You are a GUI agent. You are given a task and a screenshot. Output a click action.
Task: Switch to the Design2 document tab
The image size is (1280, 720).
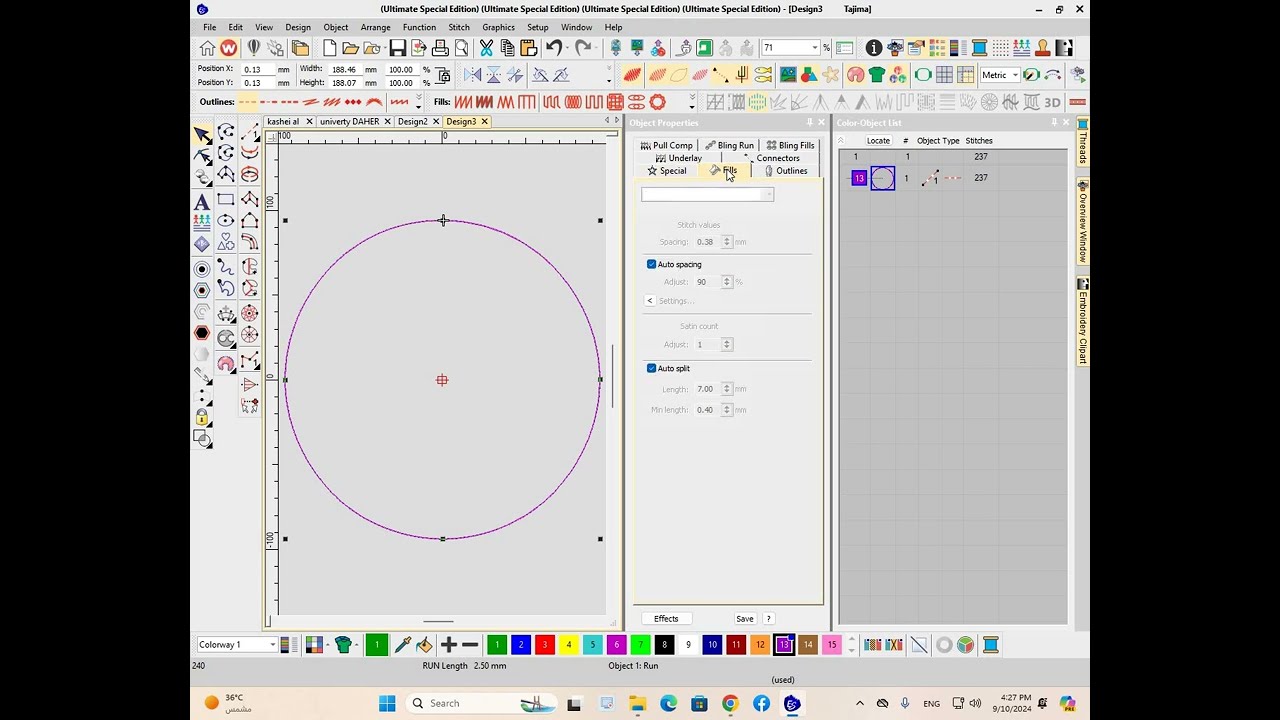pos(412,121)
